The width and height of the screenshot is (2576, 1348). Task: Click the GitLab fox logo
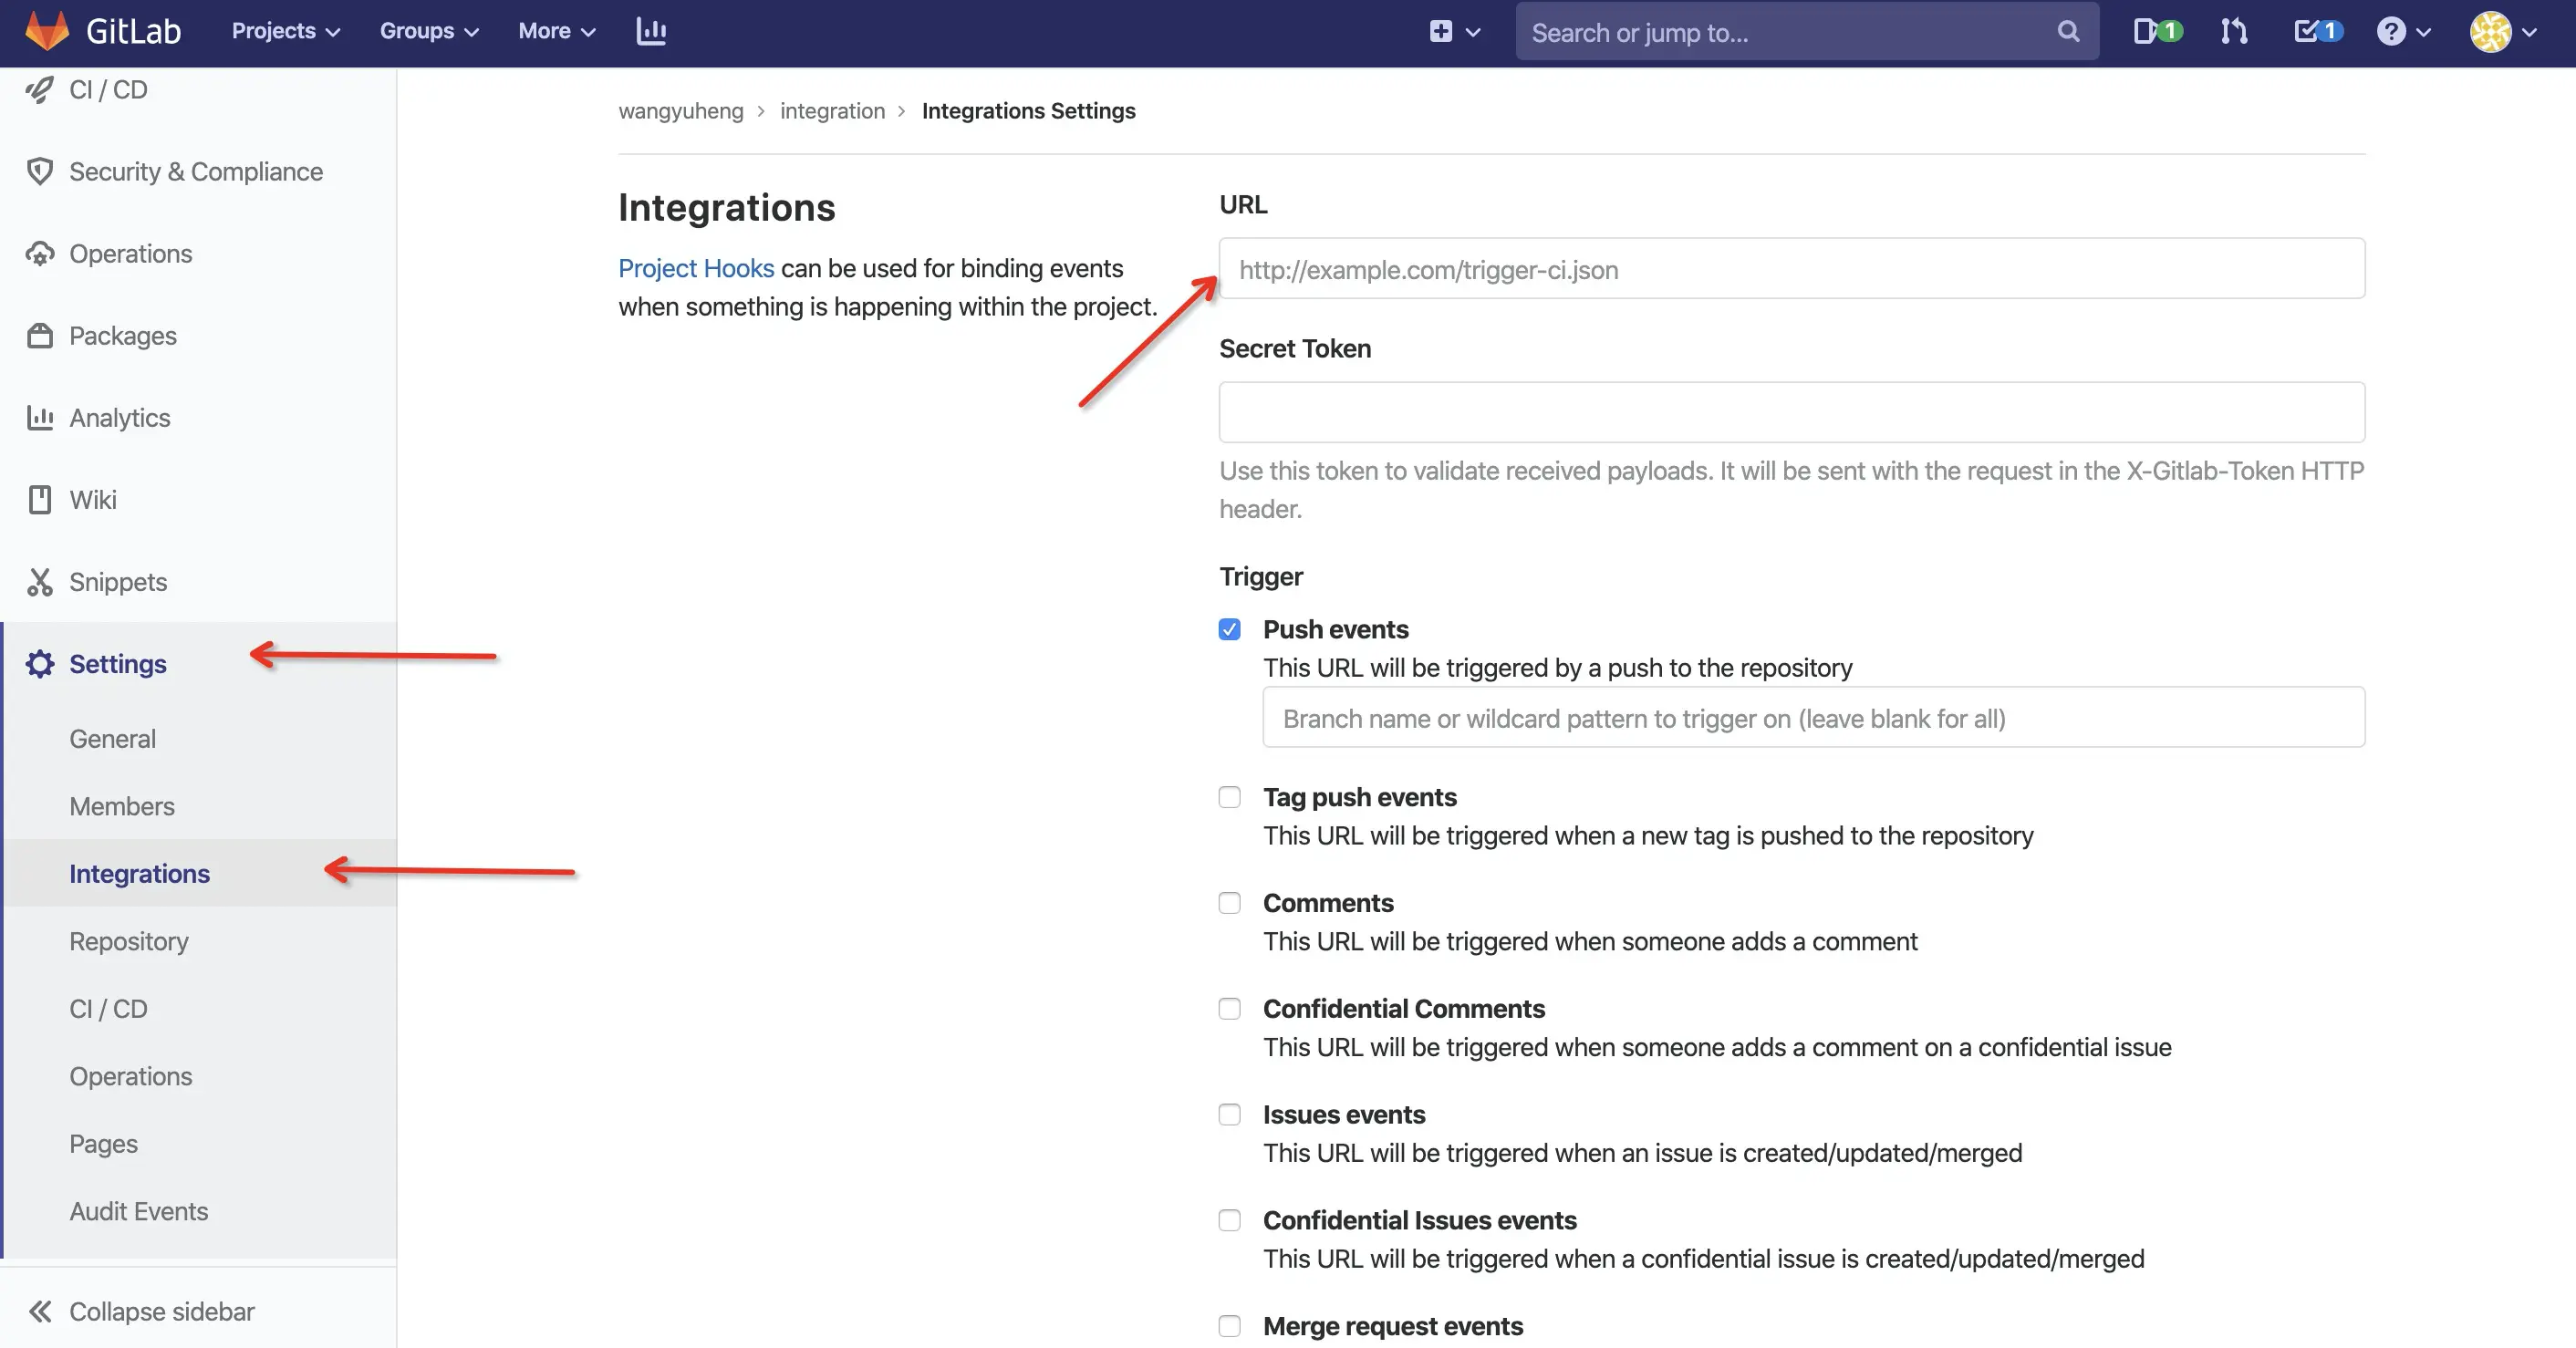pyautogui.click(x=47, y=31)
